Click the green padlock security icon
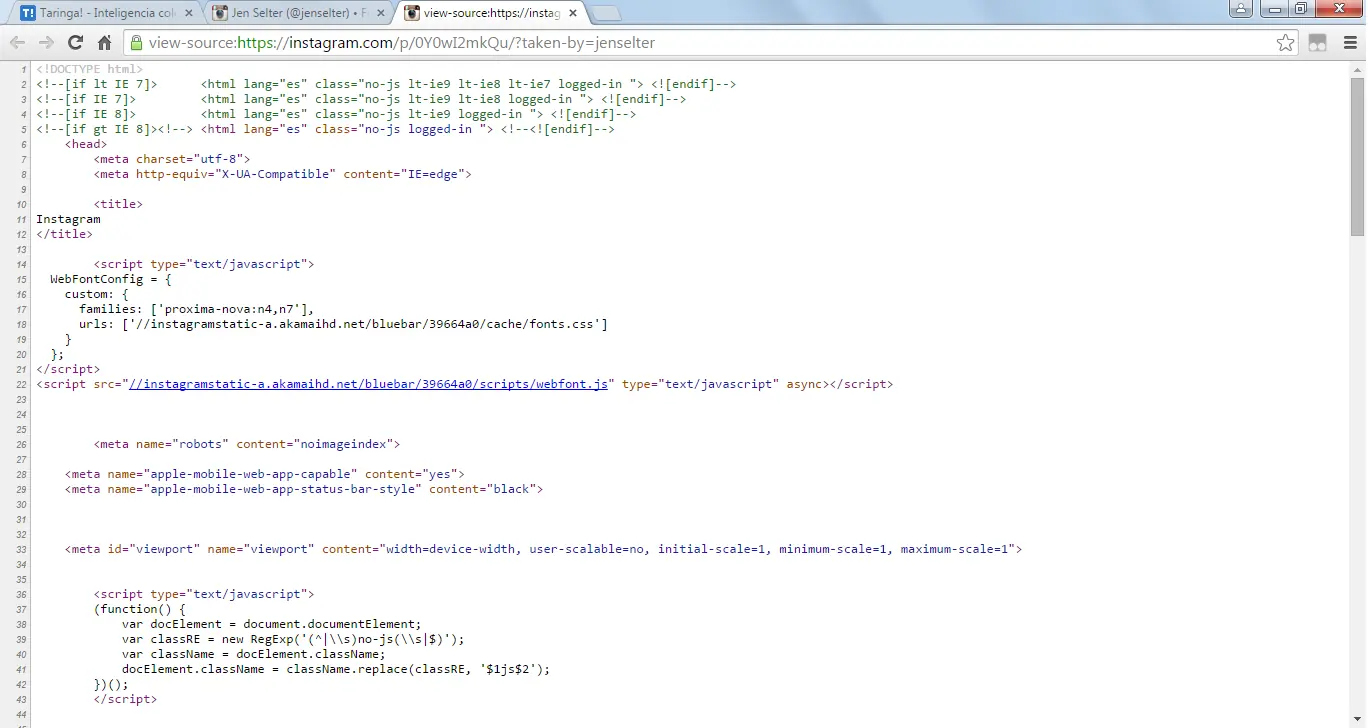 (x=136, y=43)
